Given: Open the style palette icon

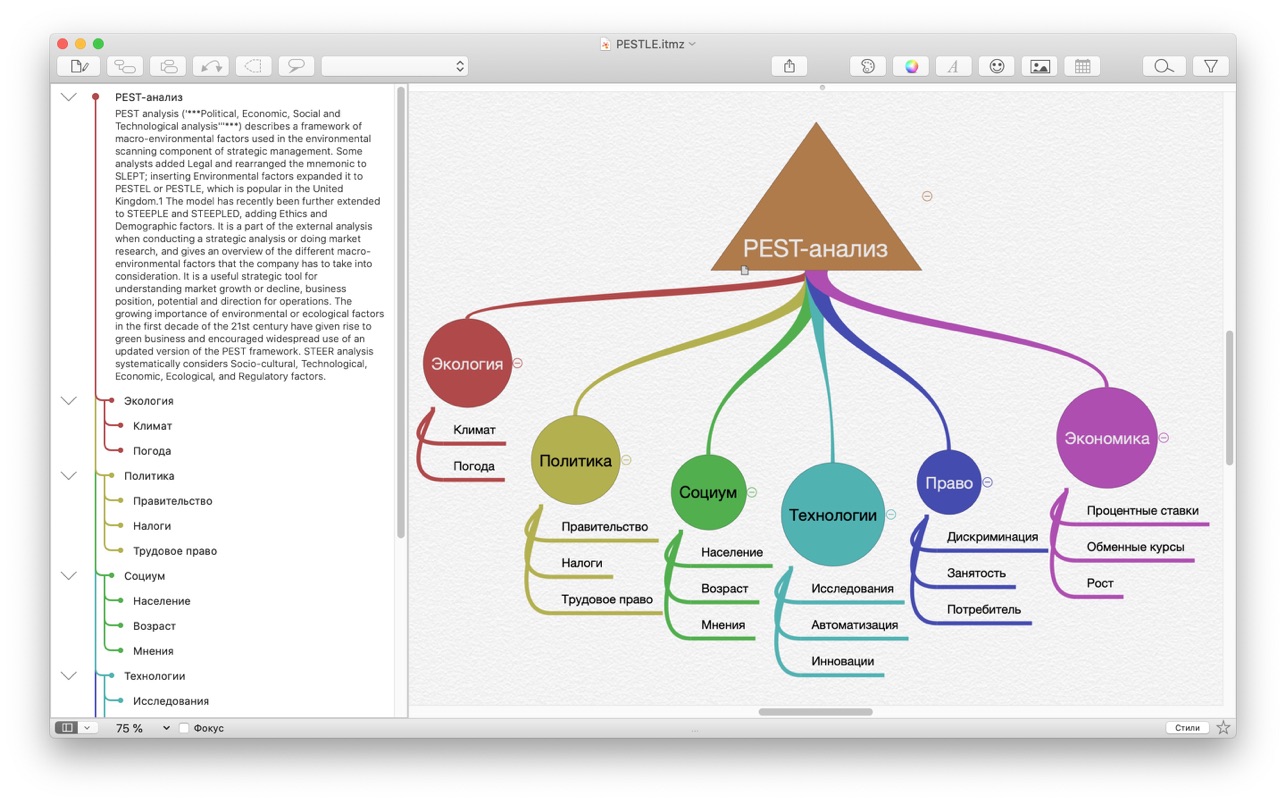Looking at the screenshot, I should click(867, 66).
